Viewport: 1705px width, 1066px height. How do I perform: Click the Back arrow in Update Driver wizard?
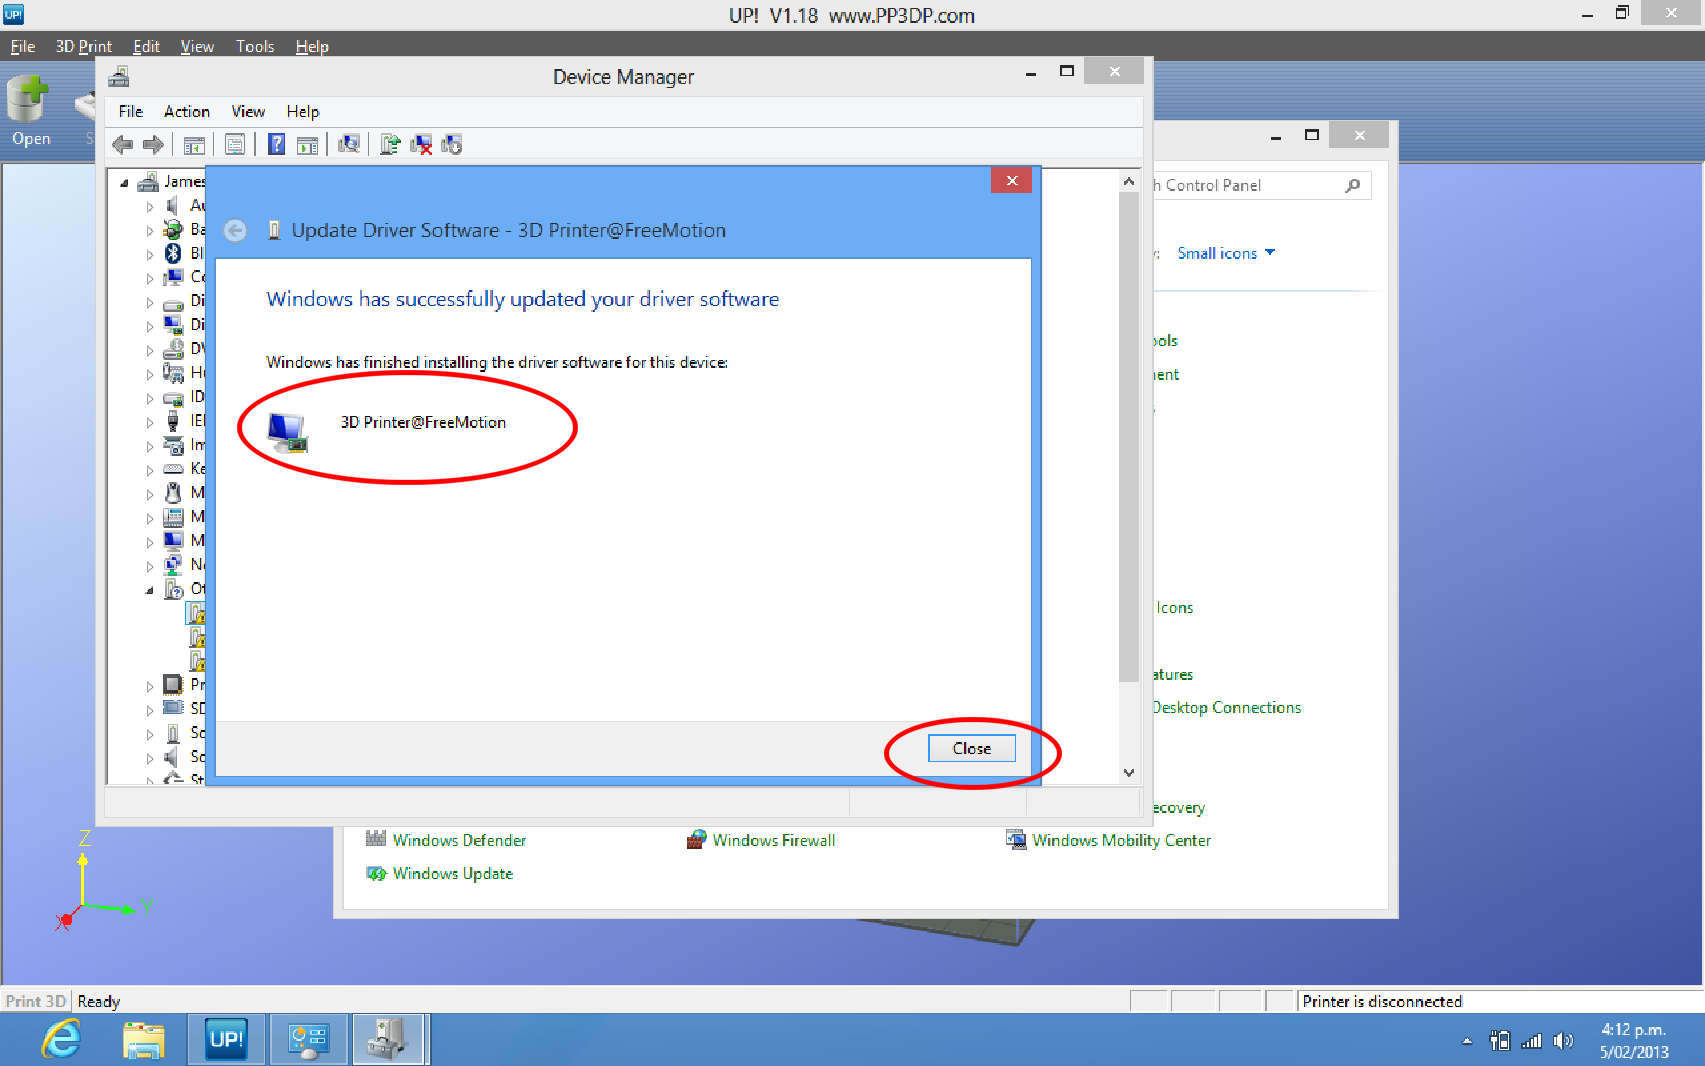coord(235,231)
